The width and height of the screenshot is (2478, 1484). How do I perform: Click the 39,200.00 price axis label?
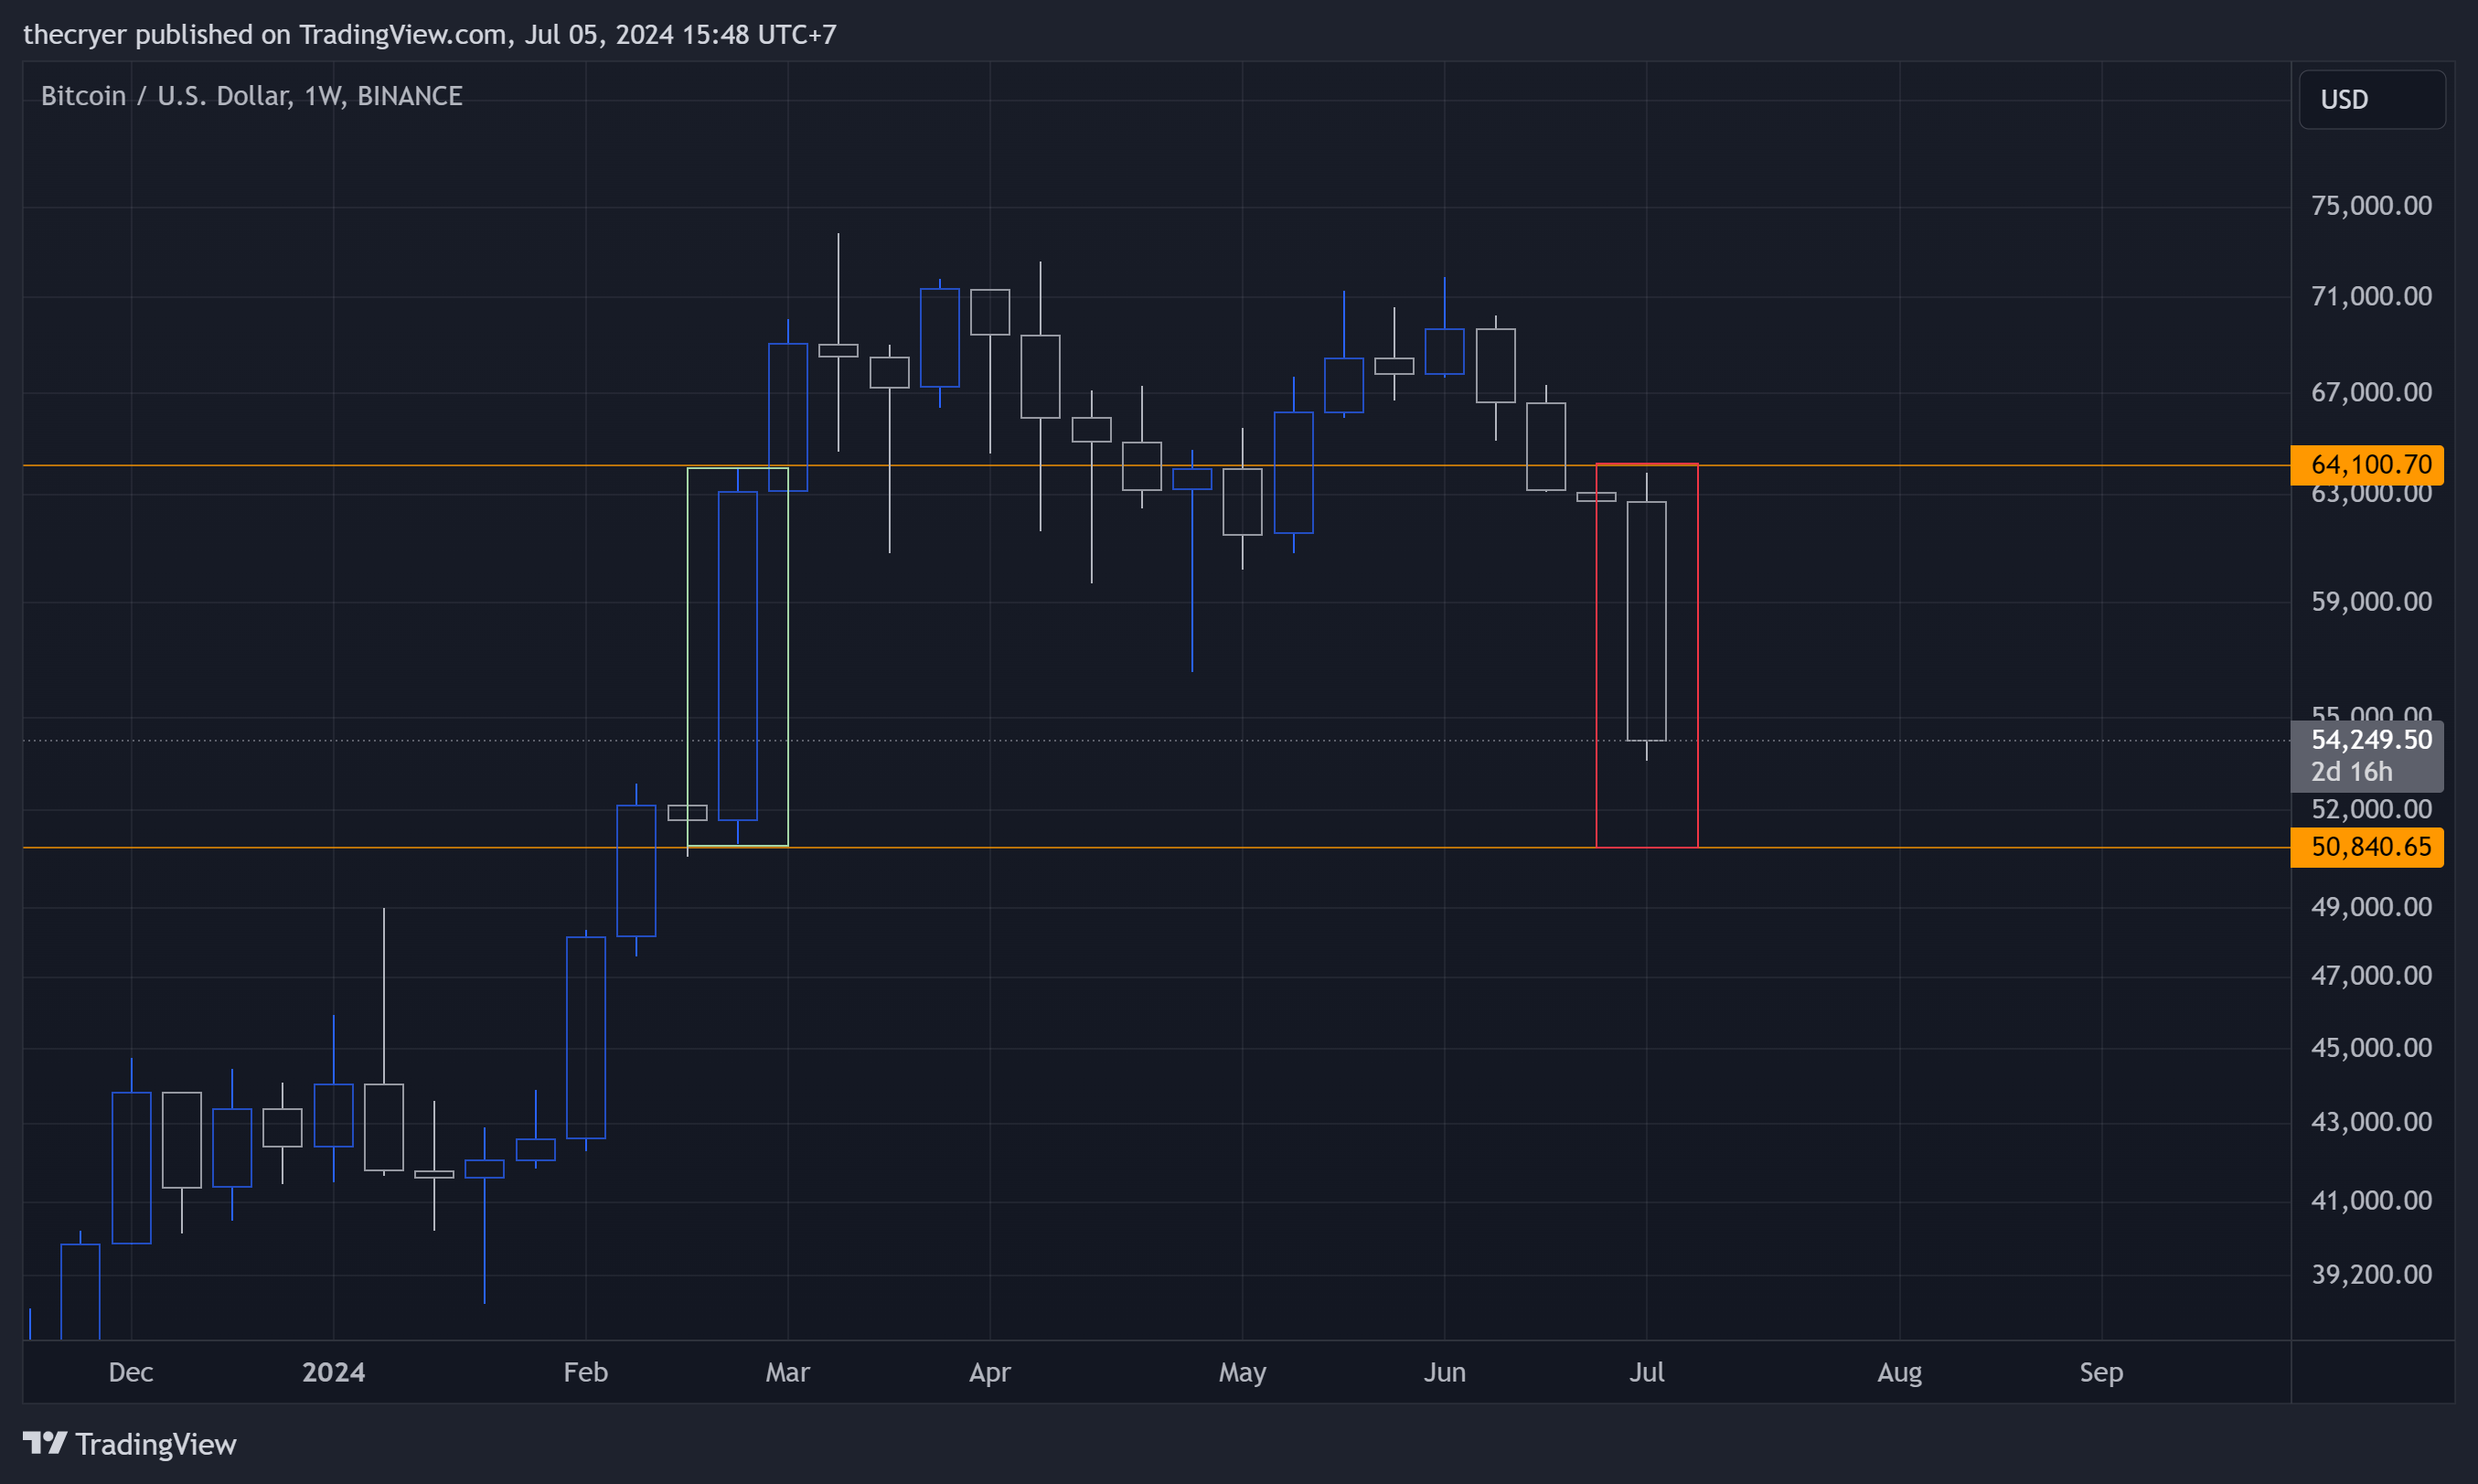pyautogui.click(x=2371, y=1275)
